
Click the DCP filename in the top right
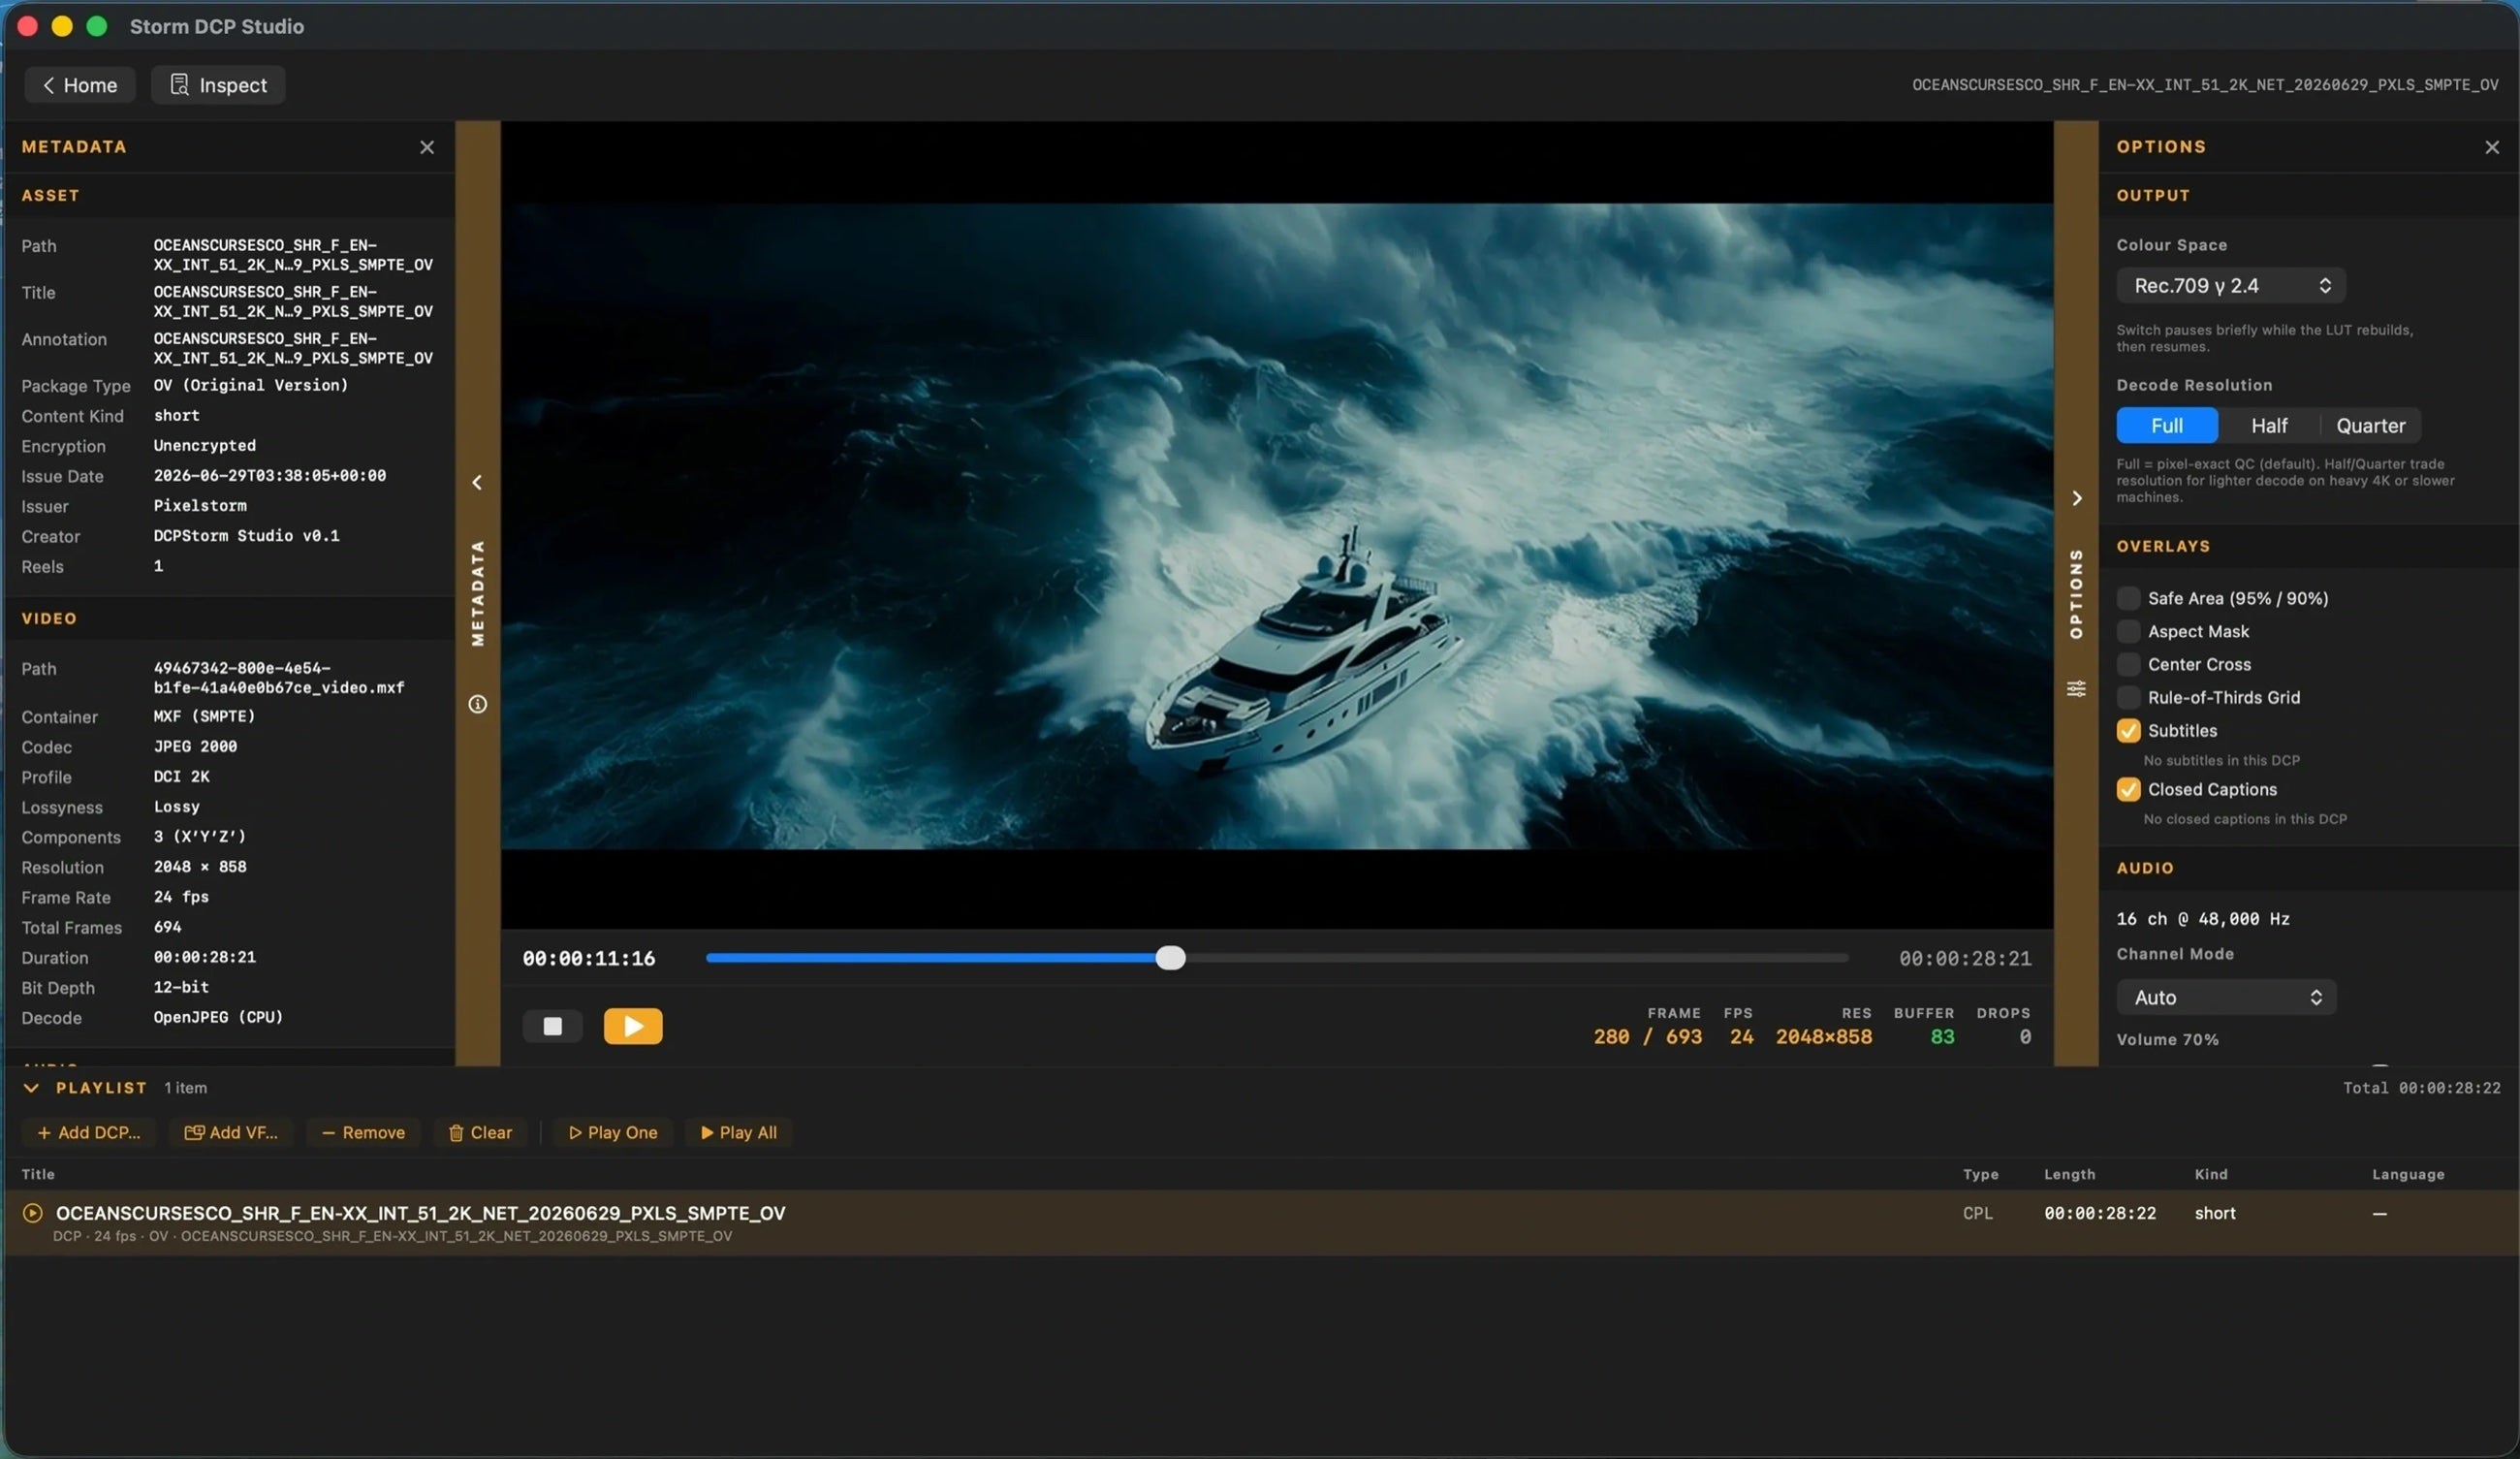tap(2205, 85)
